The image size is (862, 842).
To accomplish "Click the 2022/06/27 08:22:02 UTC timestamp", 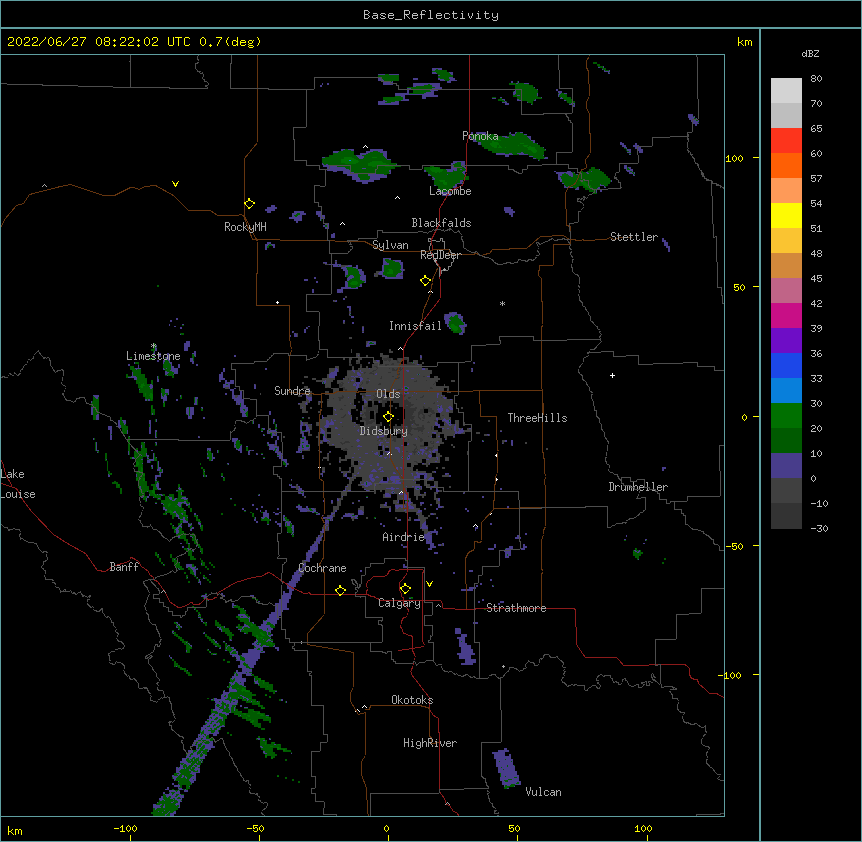I will point(99,42).
